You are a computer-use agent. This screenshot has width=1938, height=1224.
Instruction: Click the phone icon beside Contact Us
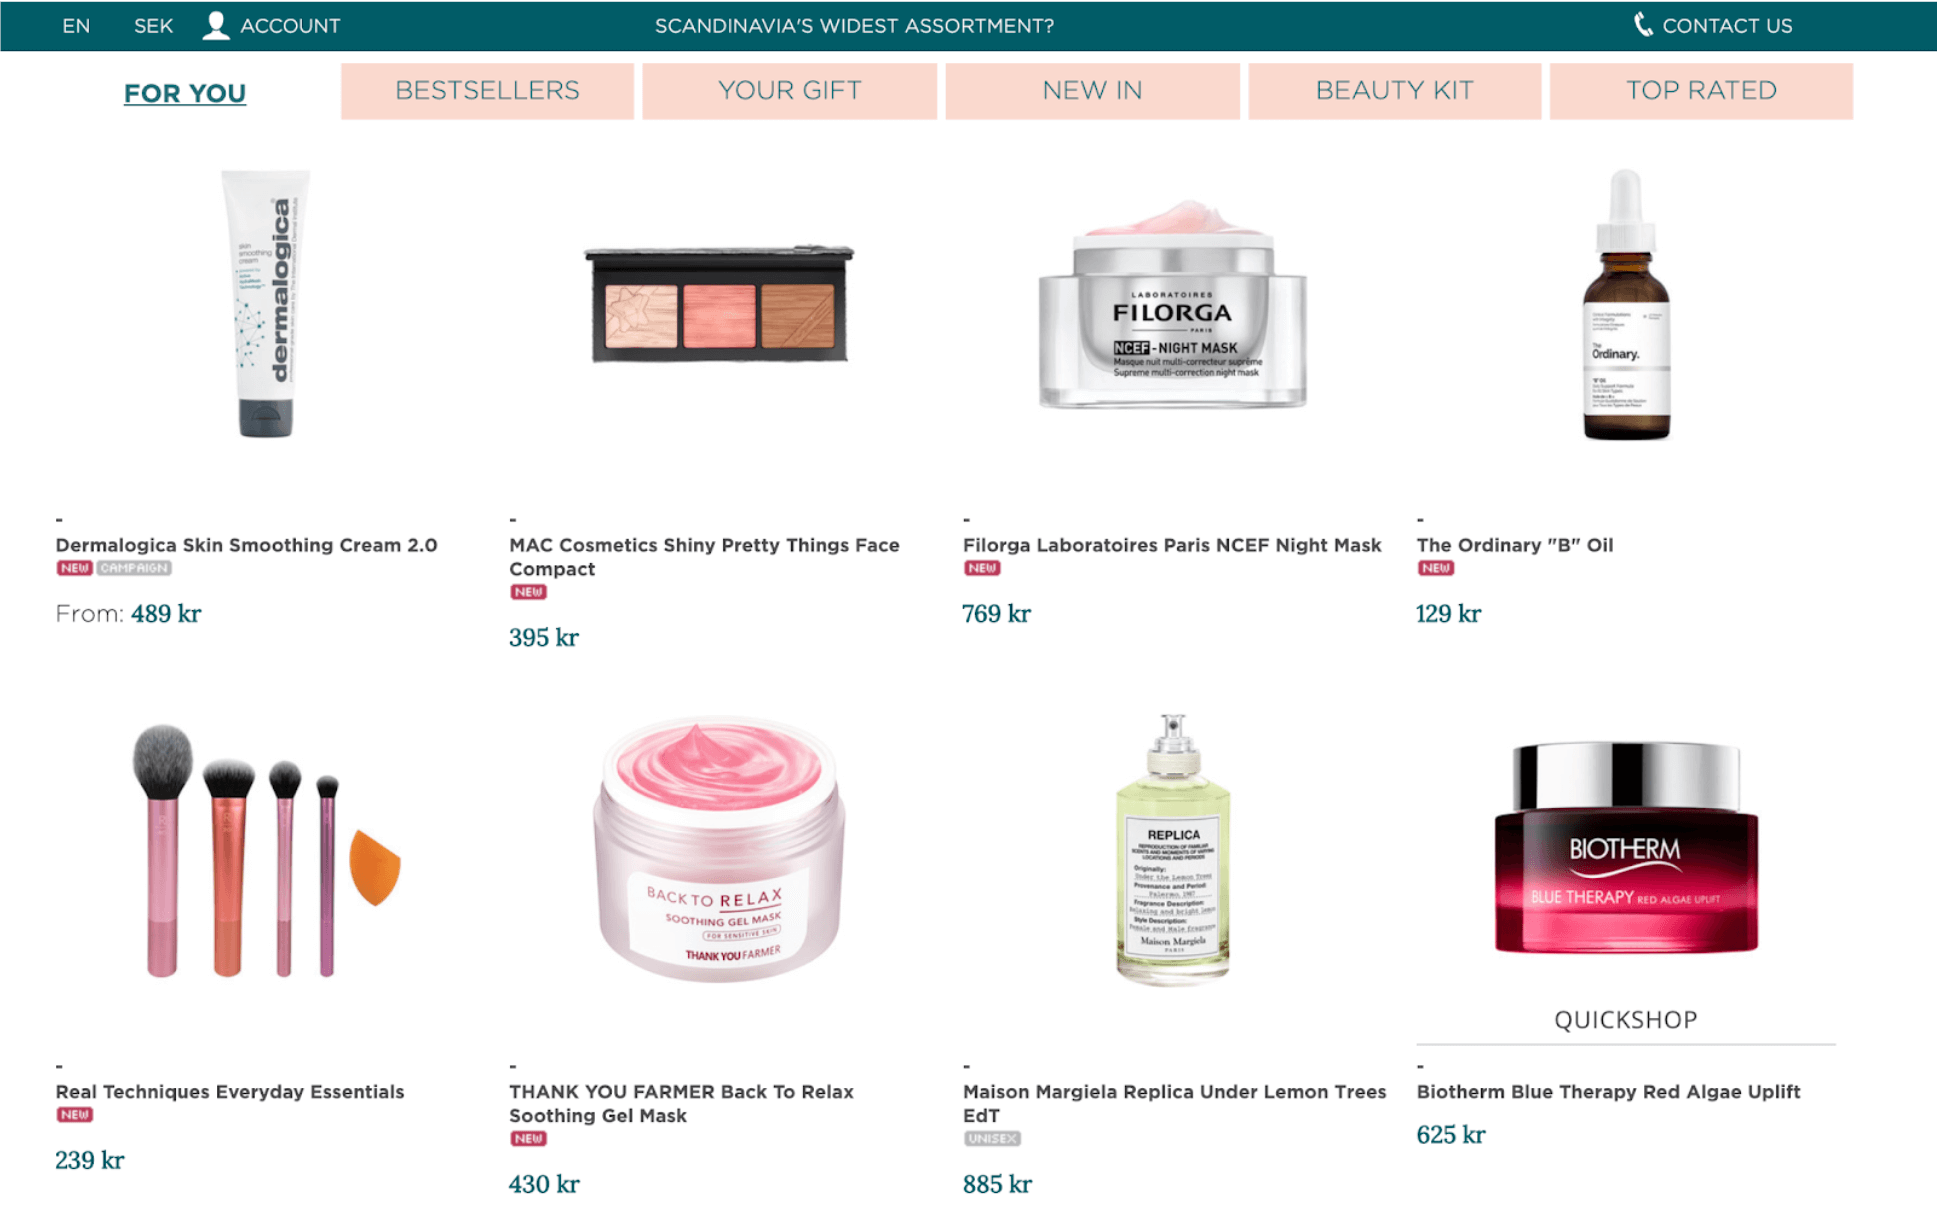tap(1642, 25)
